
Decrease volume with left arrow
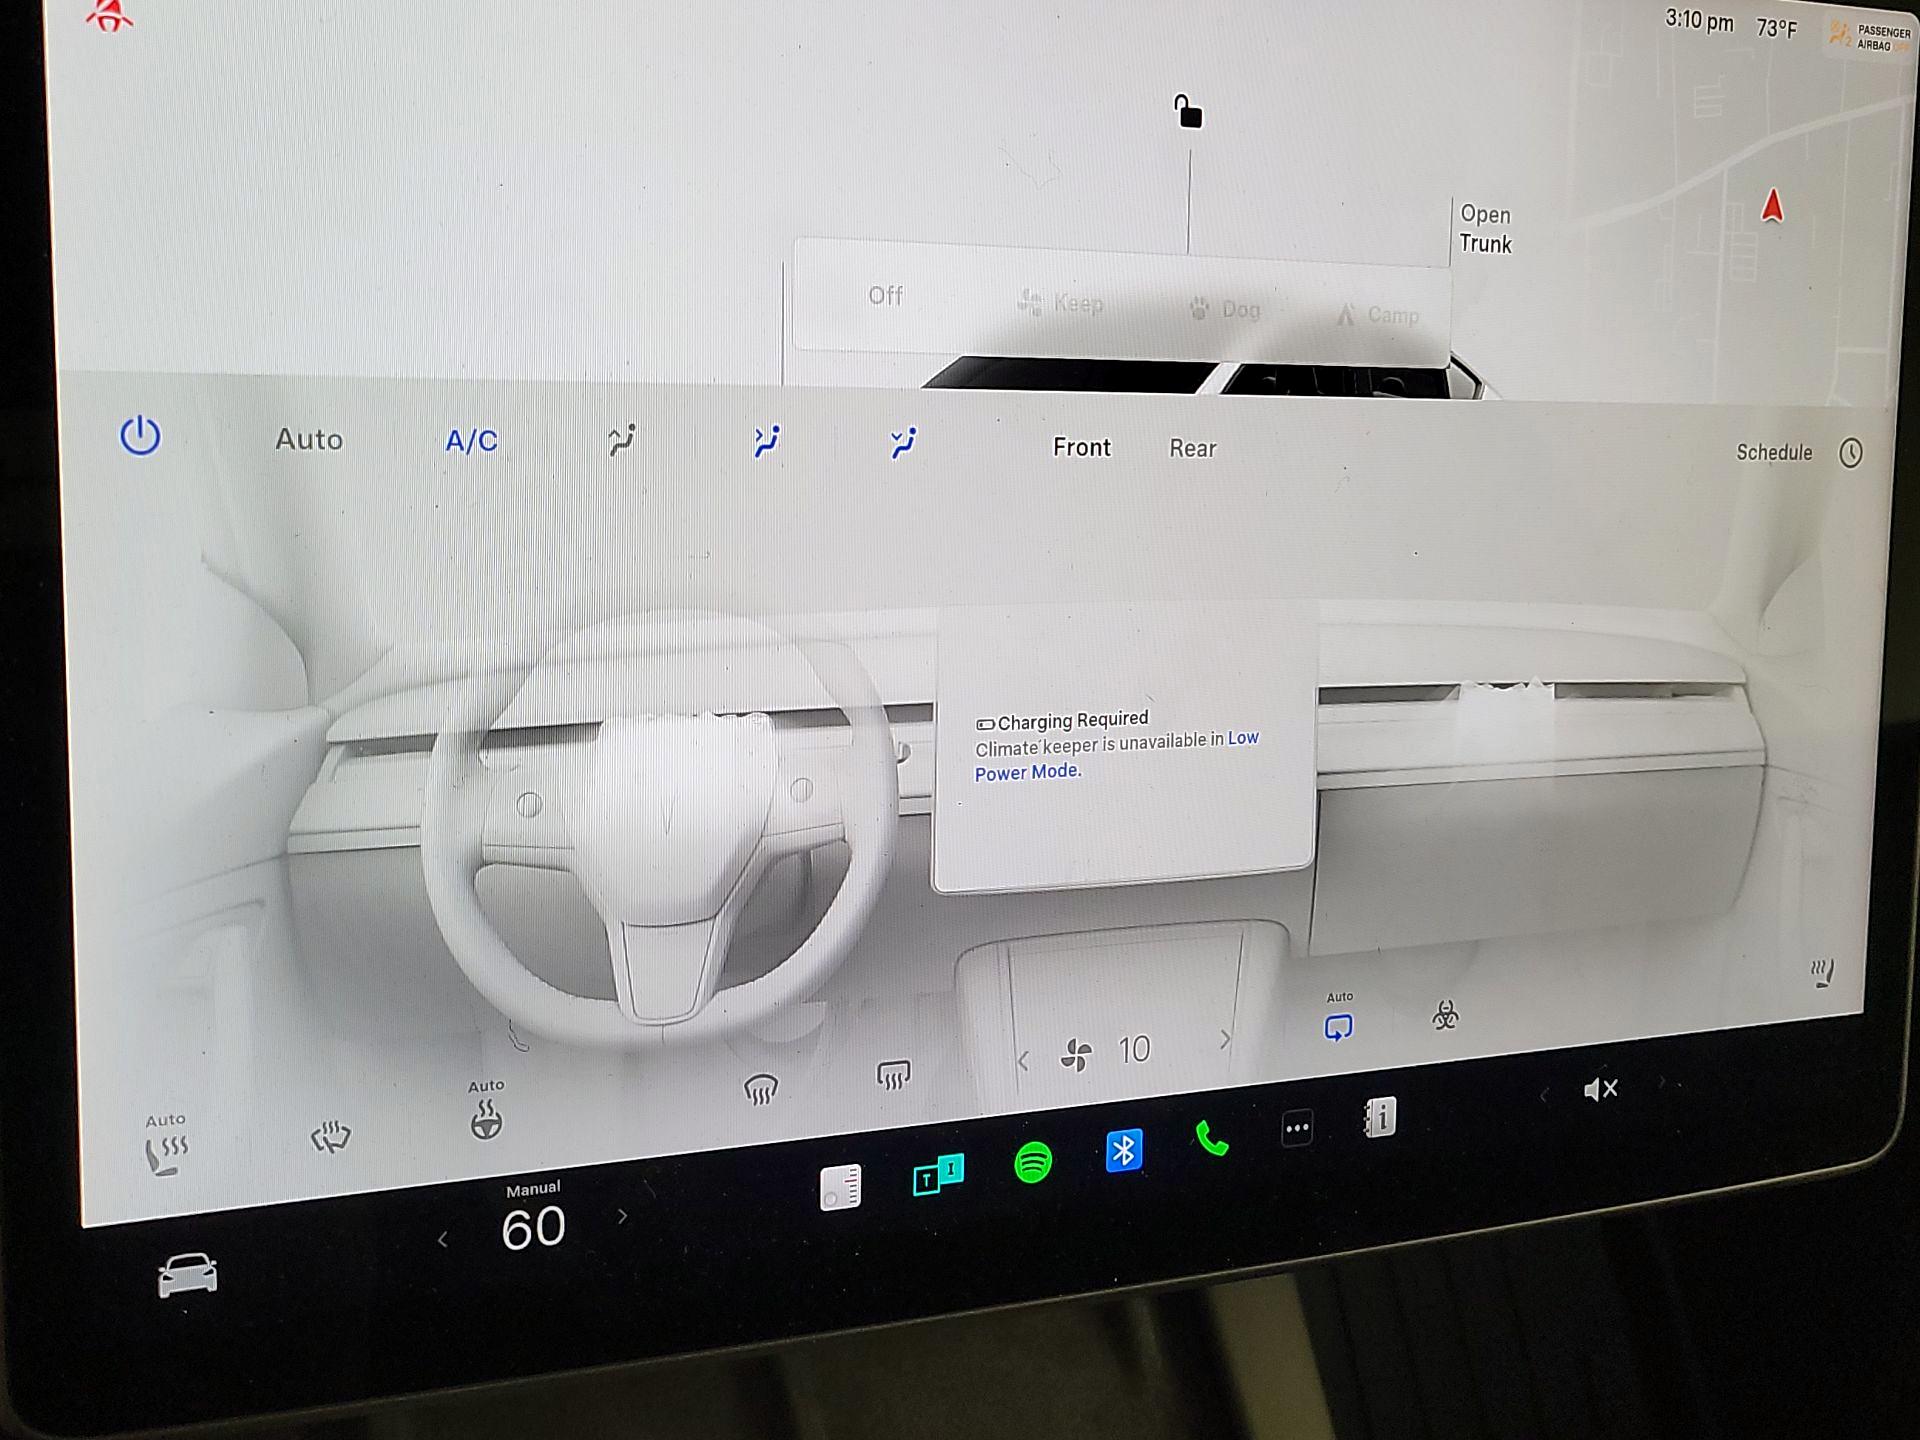pos(1543,1096)
